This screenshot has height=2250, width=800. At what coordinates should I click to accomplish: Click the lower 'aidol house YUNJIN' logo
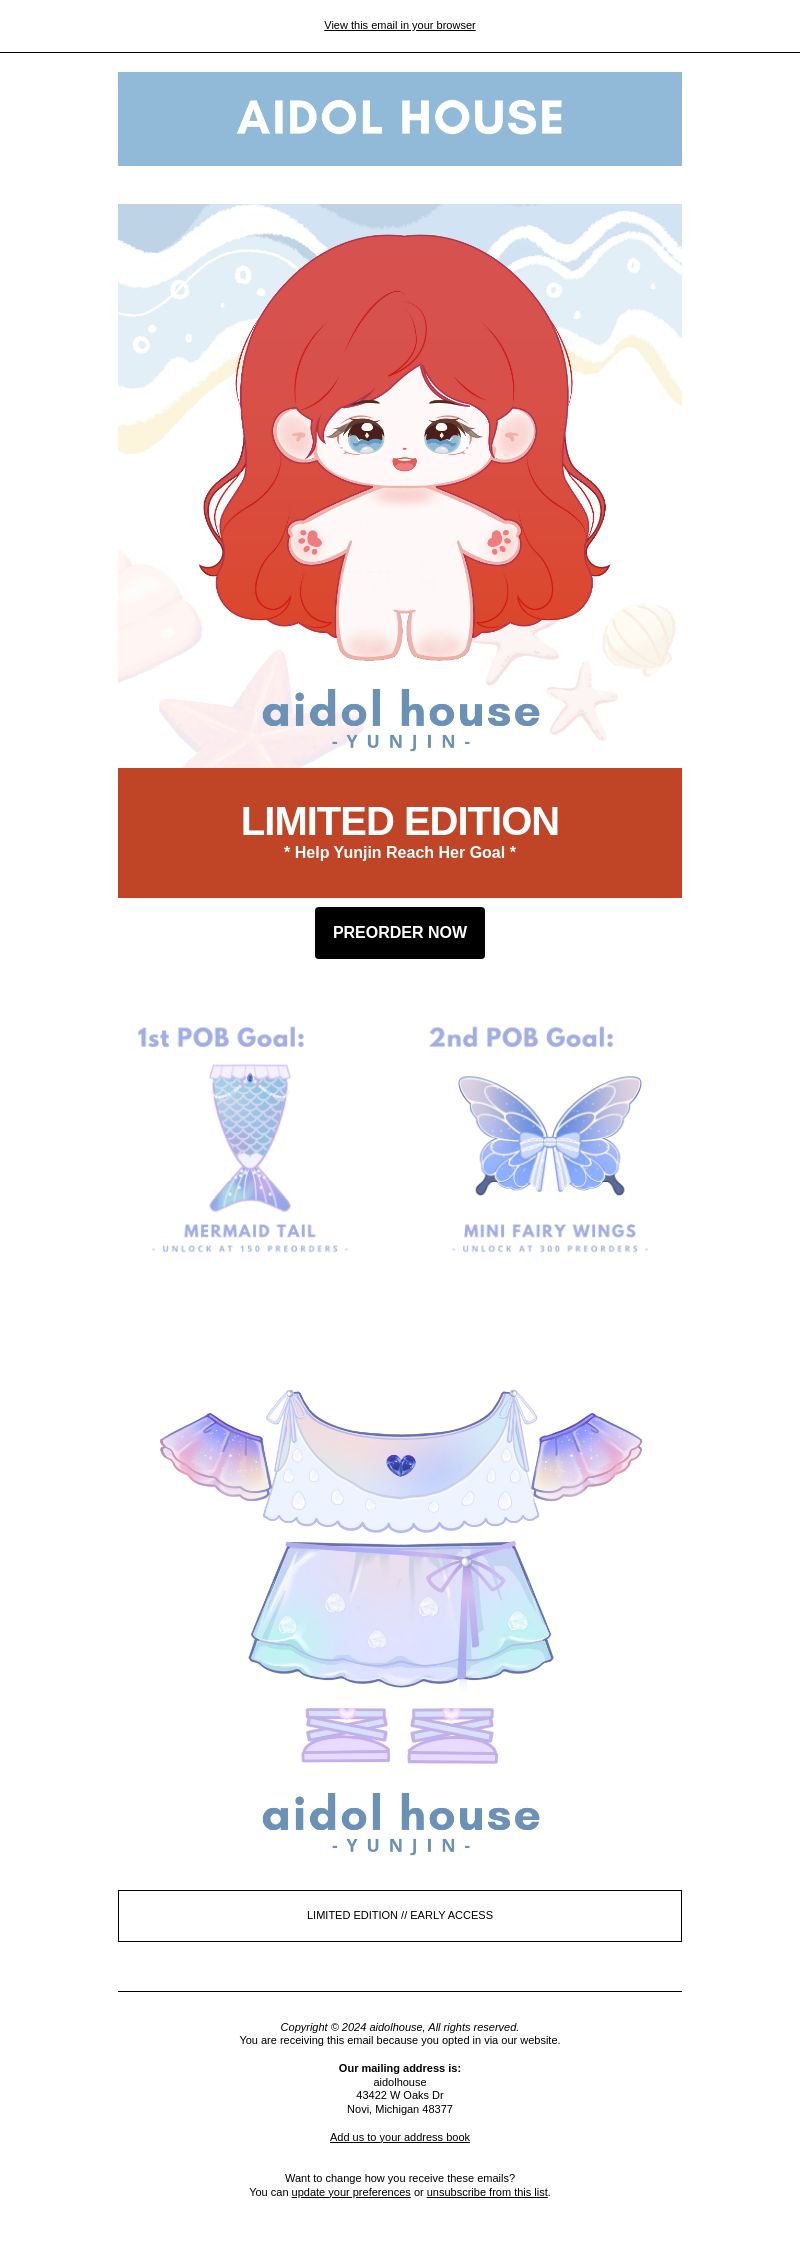(x=401, y=1824)
